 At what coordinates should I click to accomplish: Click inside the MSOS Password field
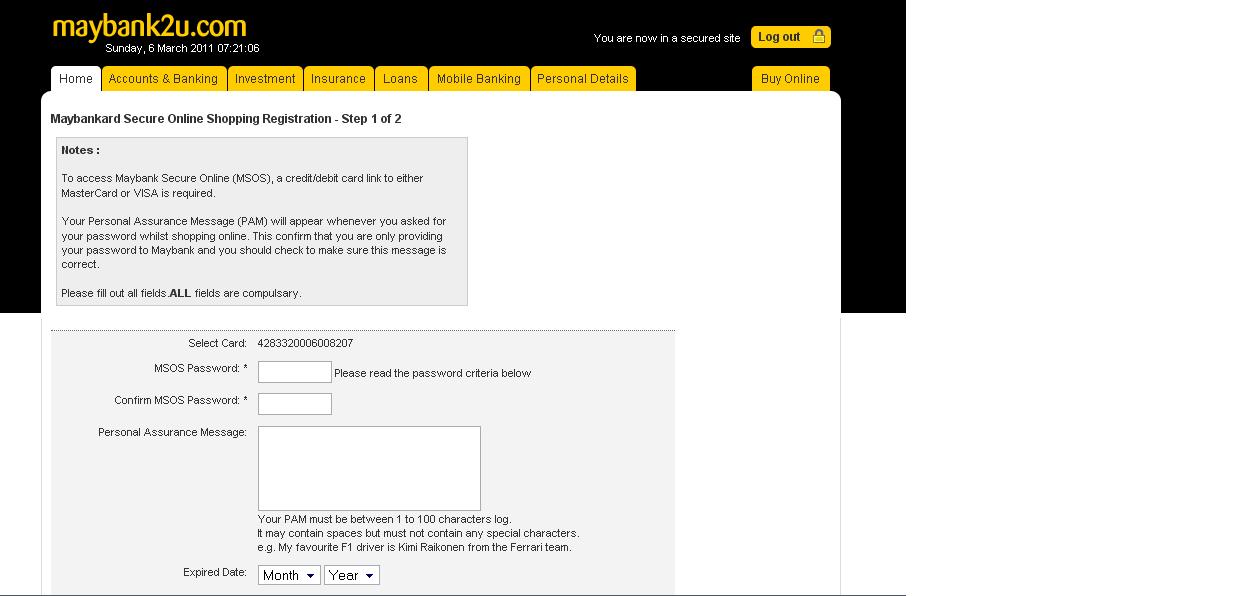294,371
